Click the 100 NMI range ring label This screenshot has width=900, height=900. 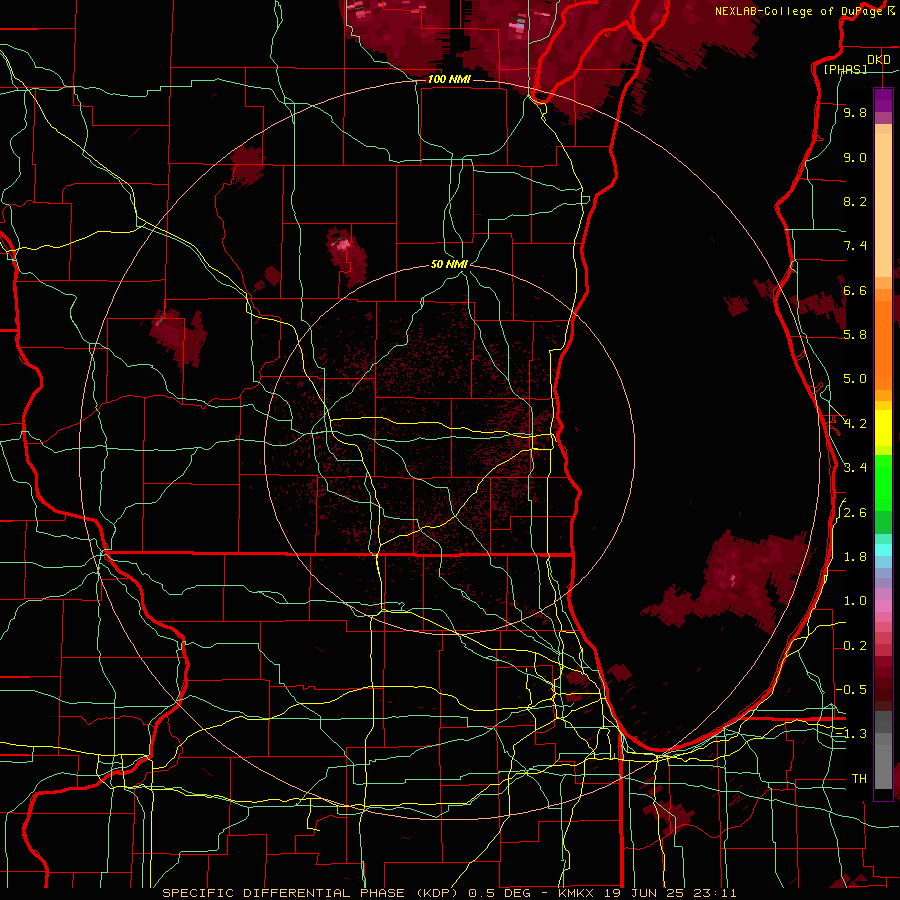coord(449,79)
